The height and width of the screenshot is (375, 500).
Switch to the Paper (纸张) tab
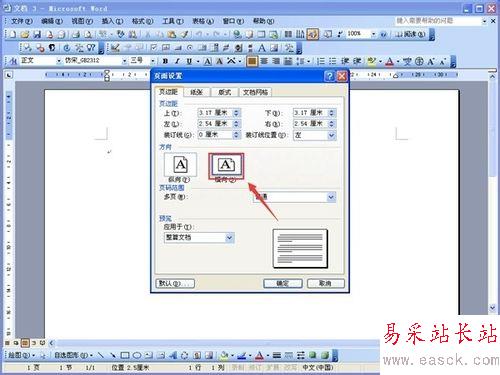[196, 92]
